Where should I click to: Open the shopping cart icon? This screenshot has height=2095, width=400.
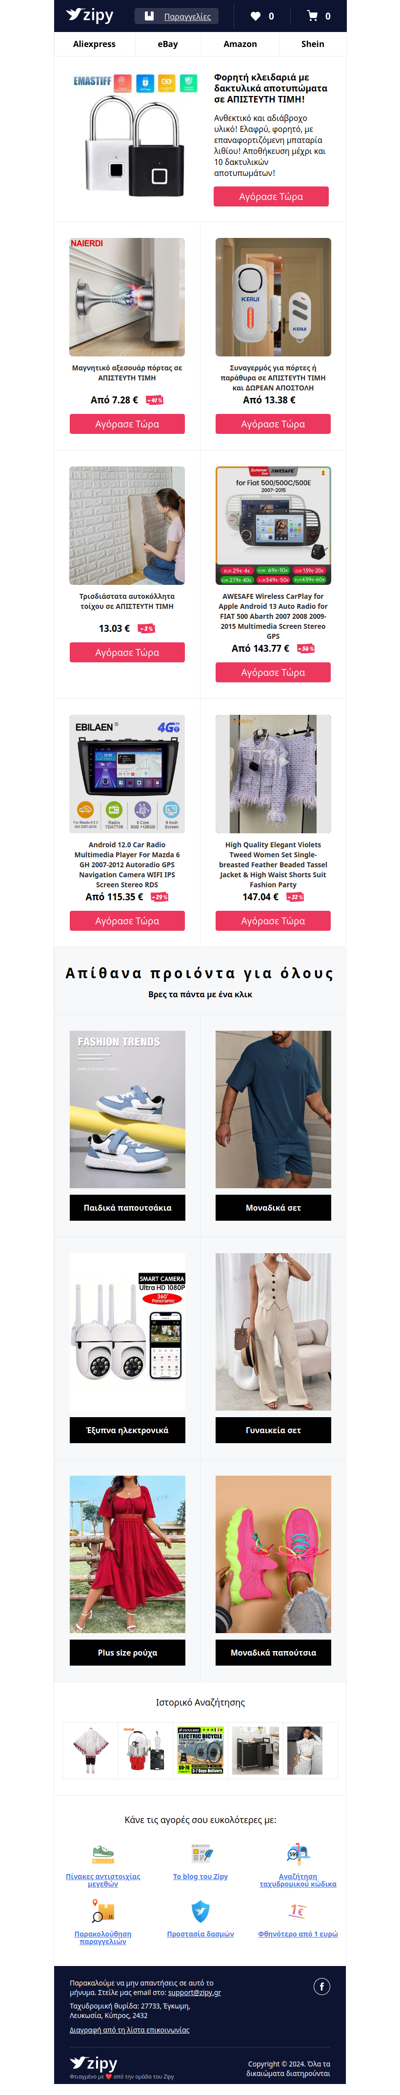[x=312, y=16]
